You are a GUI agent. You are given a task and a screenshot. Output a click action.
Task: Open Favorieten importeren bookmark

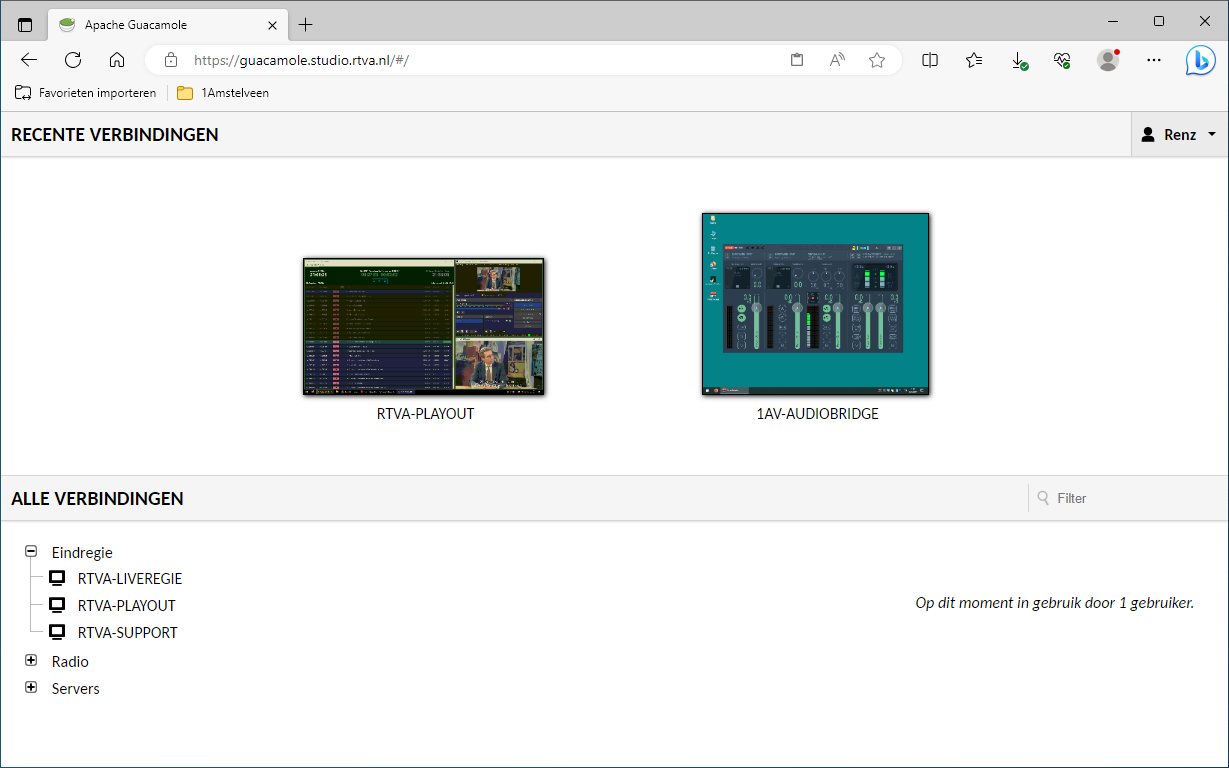pos(86,93)
